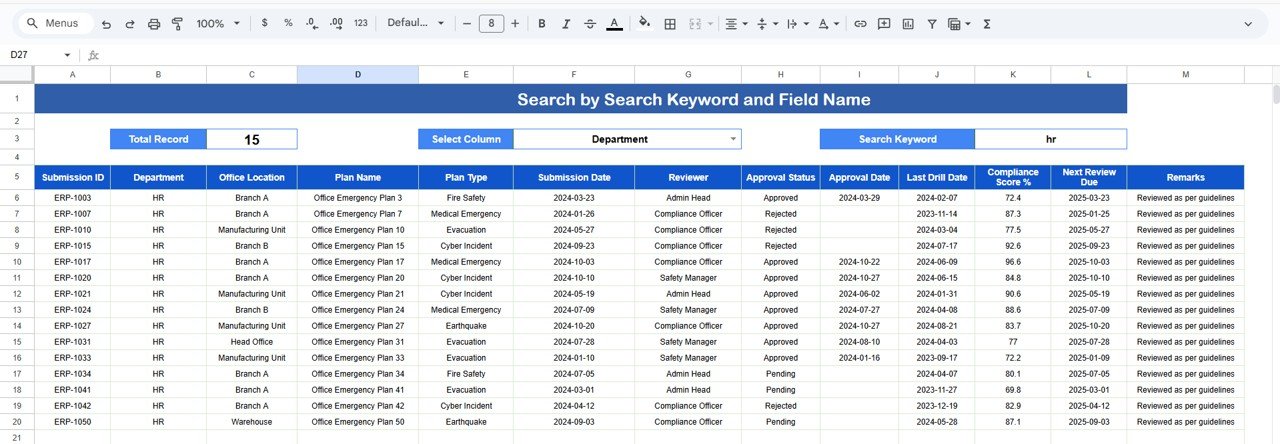The width and height of the screenshot is (1280, 444).
Task: Click the Insert chart icon
Action: [x=908, y=23]
